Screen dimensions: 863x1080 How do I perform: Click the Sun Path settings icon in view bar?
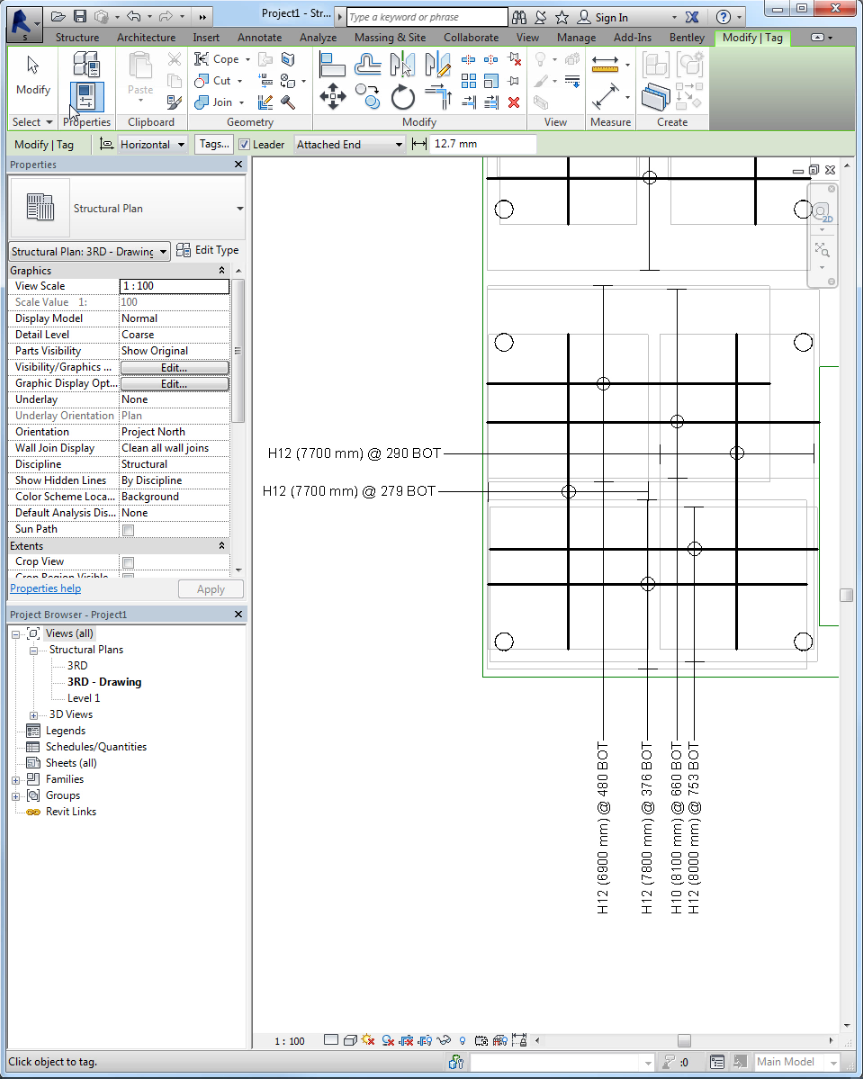(x=368, y=1040)
